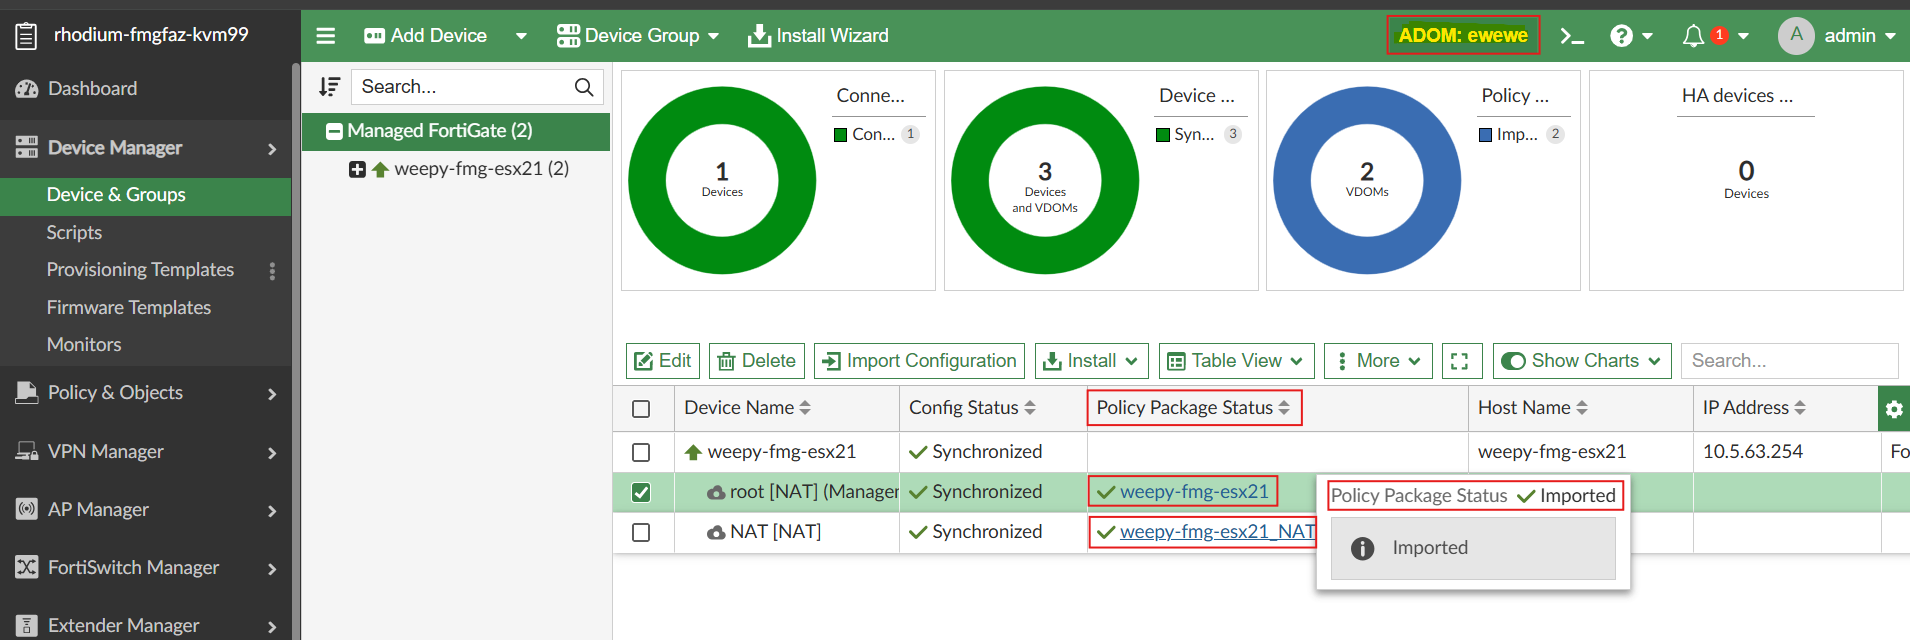Open the column settings gear icon
Image resolution: width=1910 pixels, height=640 pixels.
tap(1894, 408)
